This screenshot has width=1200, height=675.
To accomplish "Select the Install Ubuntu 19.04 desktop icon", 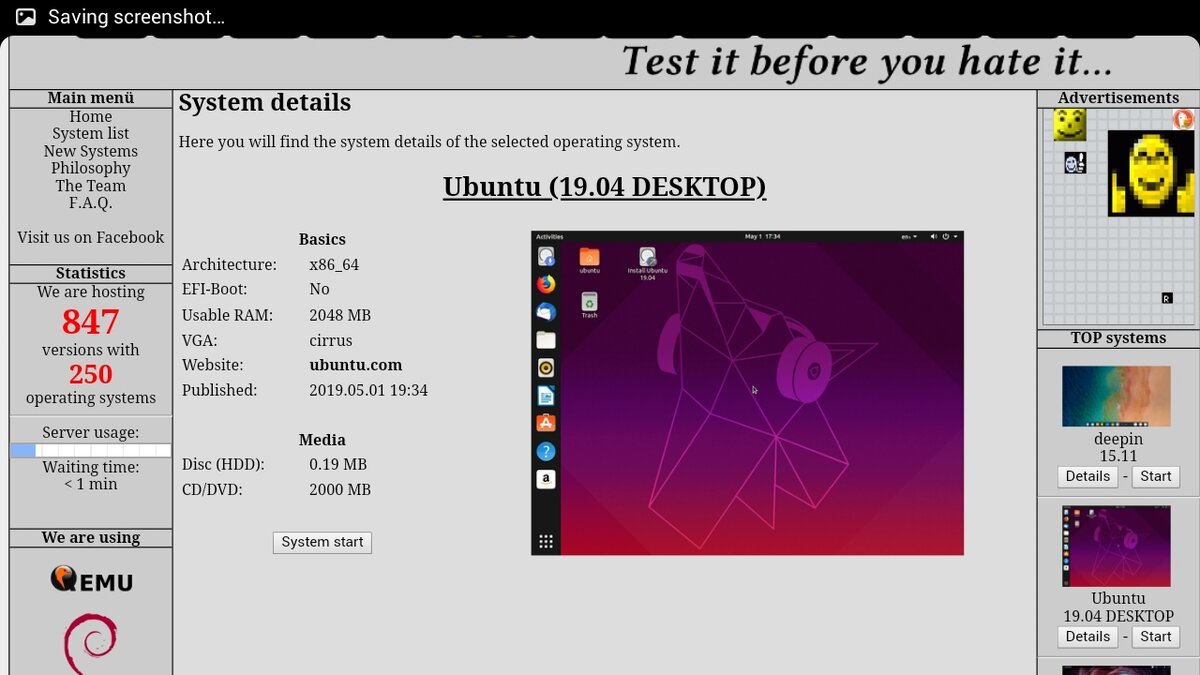I will (648, 264).
